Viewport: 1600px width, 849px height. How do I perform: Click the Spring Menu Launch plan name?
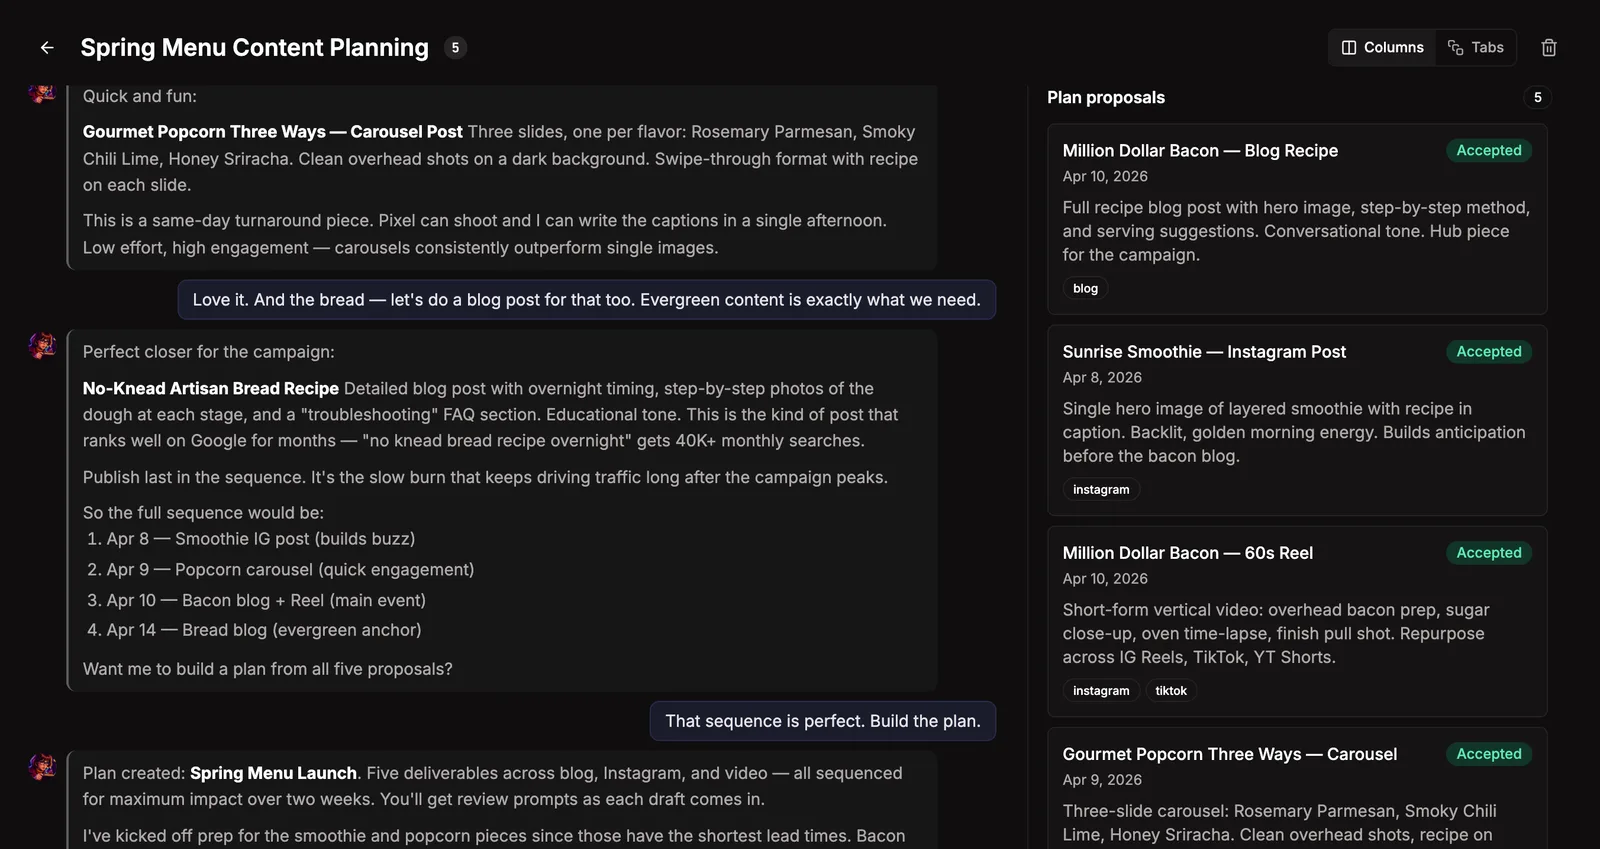coord(273,773)
